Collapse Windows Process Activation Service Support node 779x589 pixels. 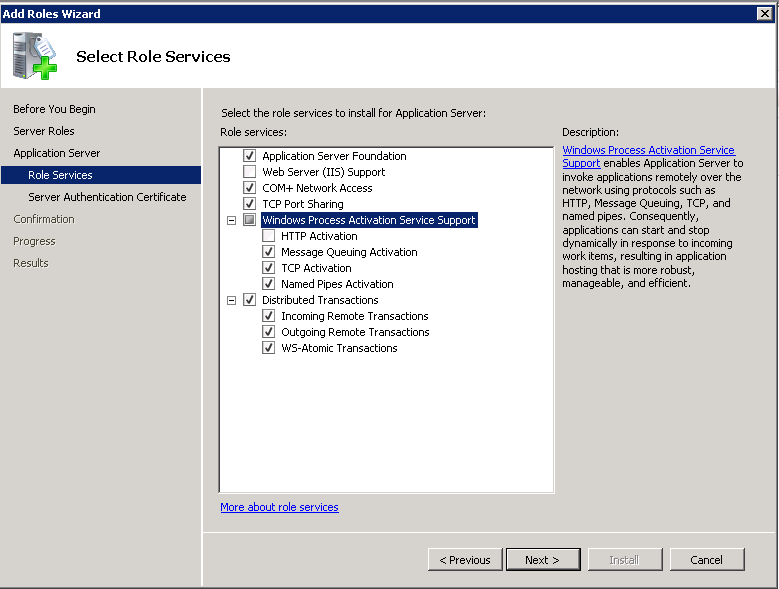232,220
